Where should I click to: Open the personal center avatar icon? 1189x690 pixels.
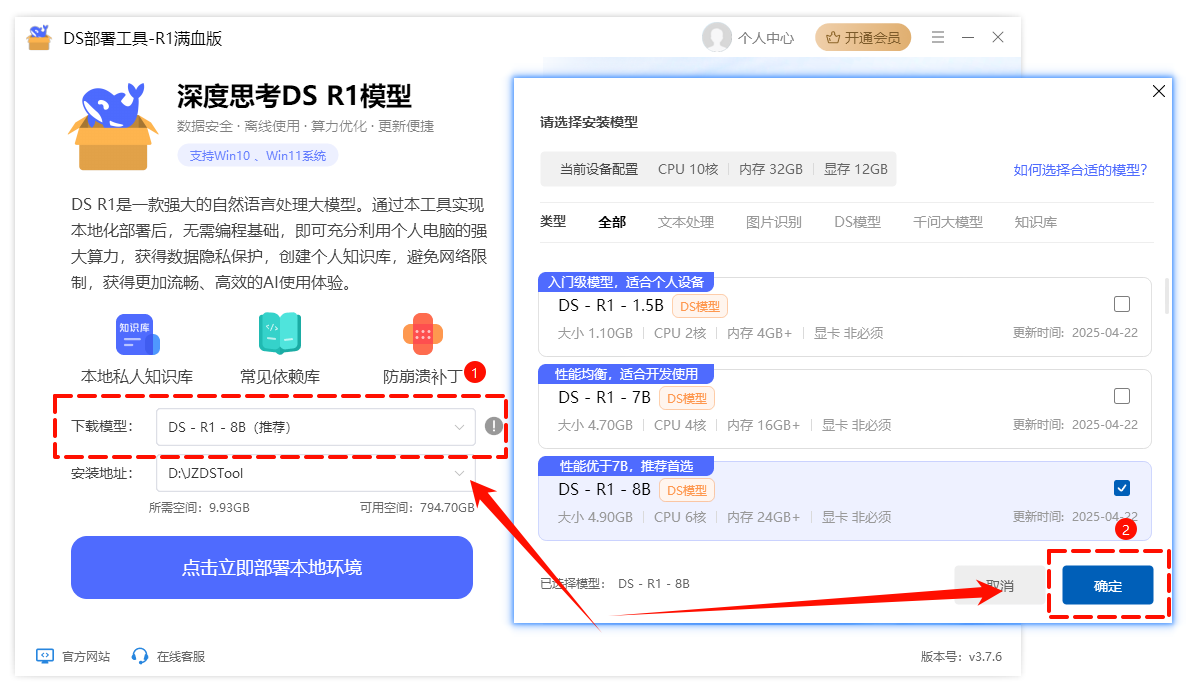pos(717,37)
